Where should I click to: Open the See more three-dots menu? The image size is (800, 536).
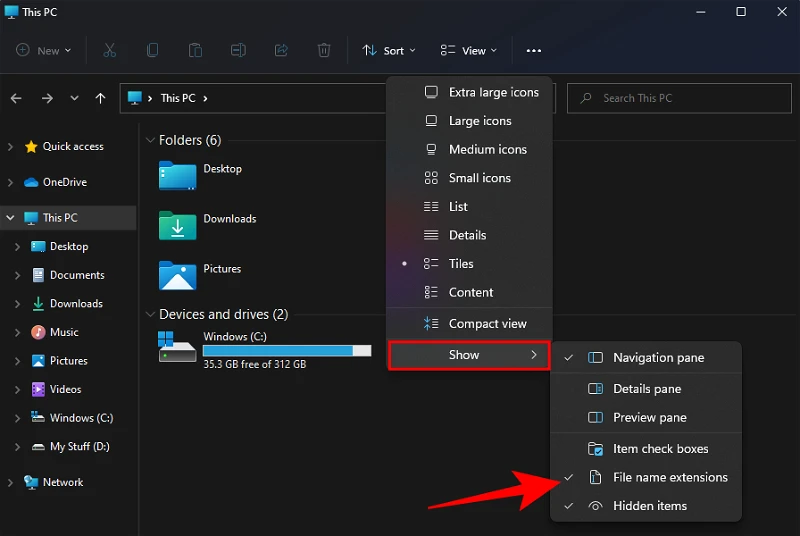(534, 50)
